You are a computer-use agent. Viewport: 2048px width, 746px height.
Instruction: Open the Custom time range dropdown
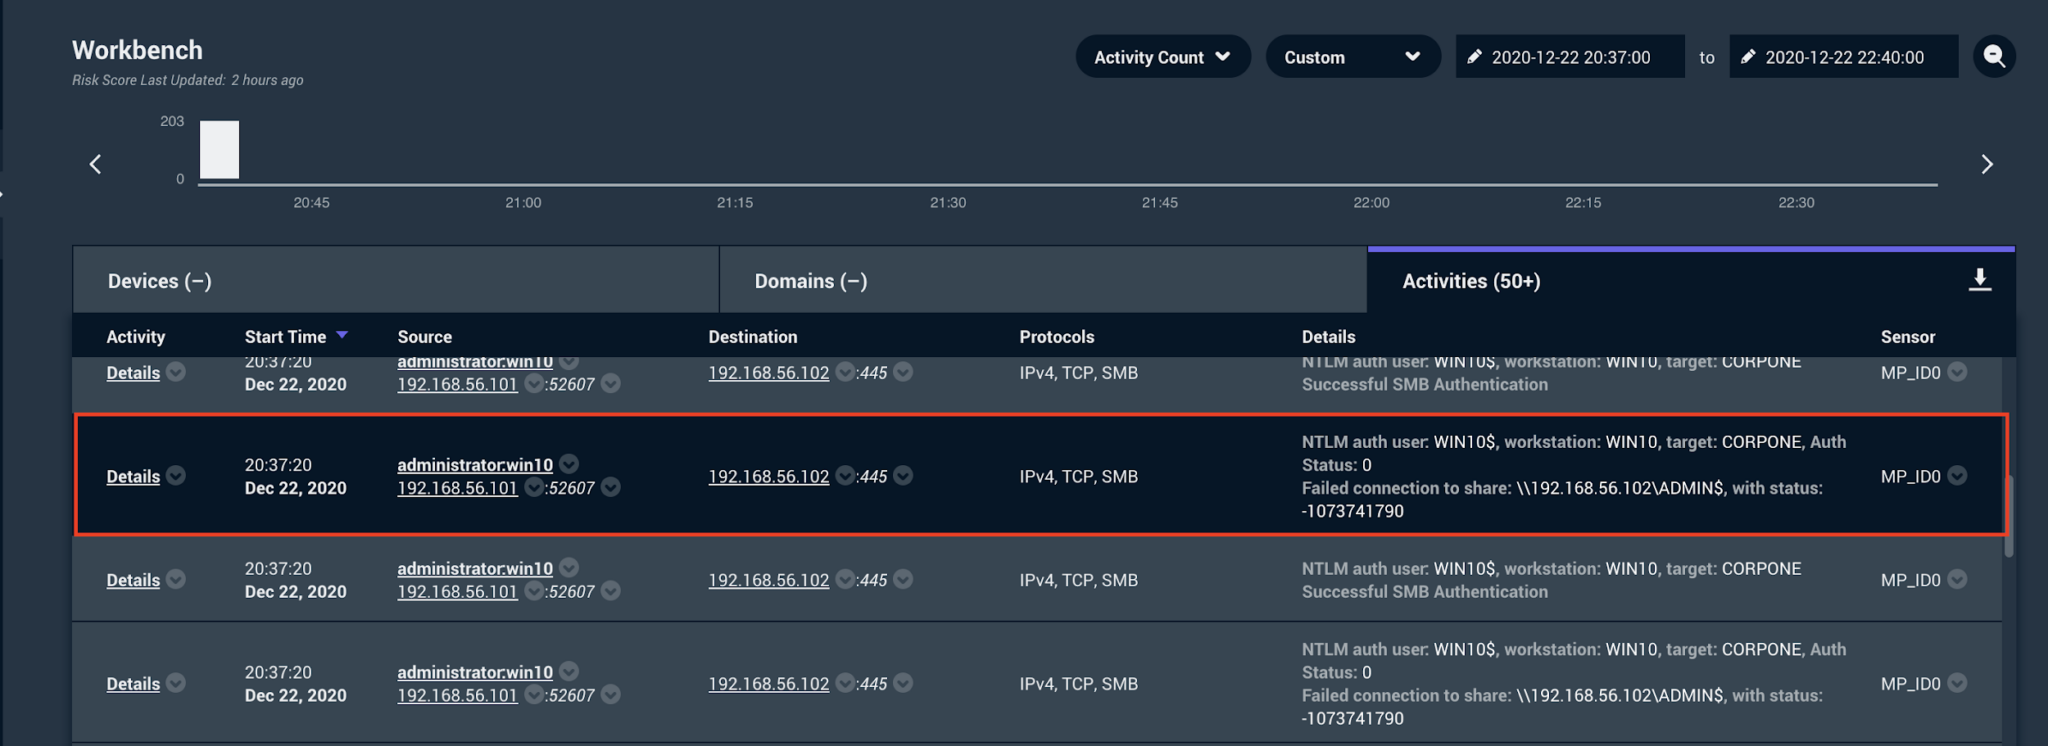tap(1352, 57)
